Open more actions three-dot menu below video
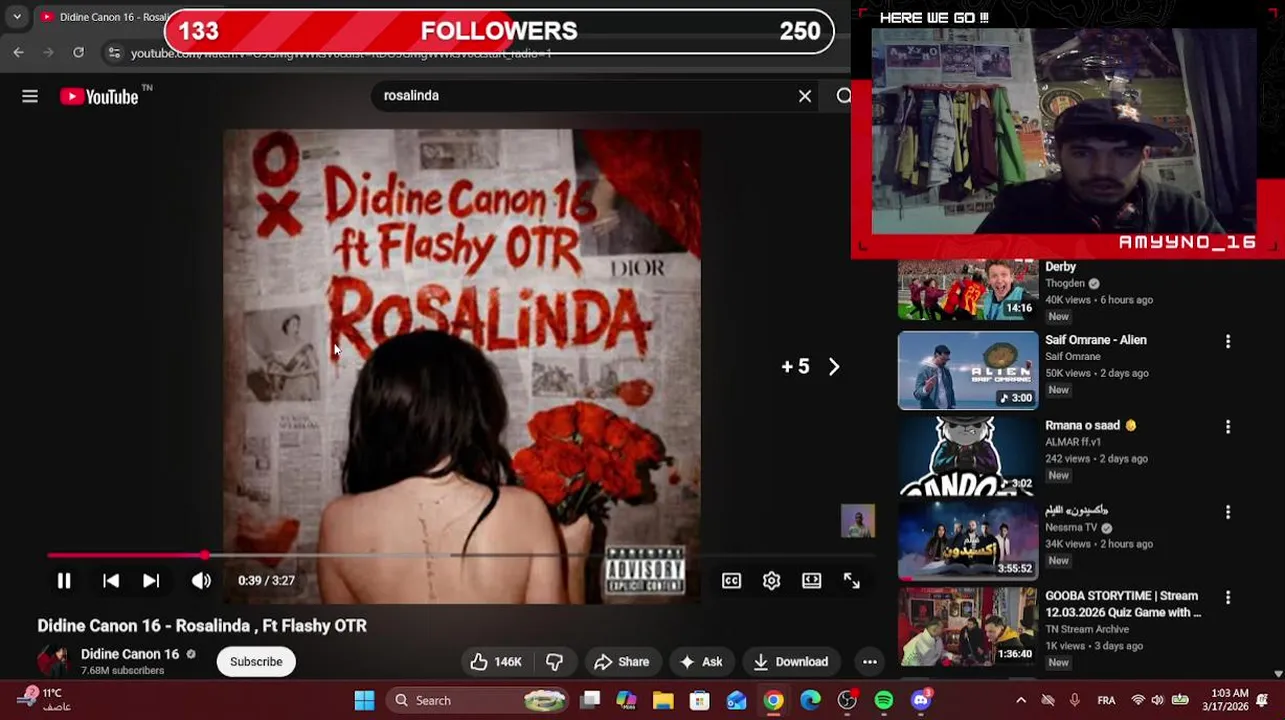The image size is (1285, 720). 870,662
